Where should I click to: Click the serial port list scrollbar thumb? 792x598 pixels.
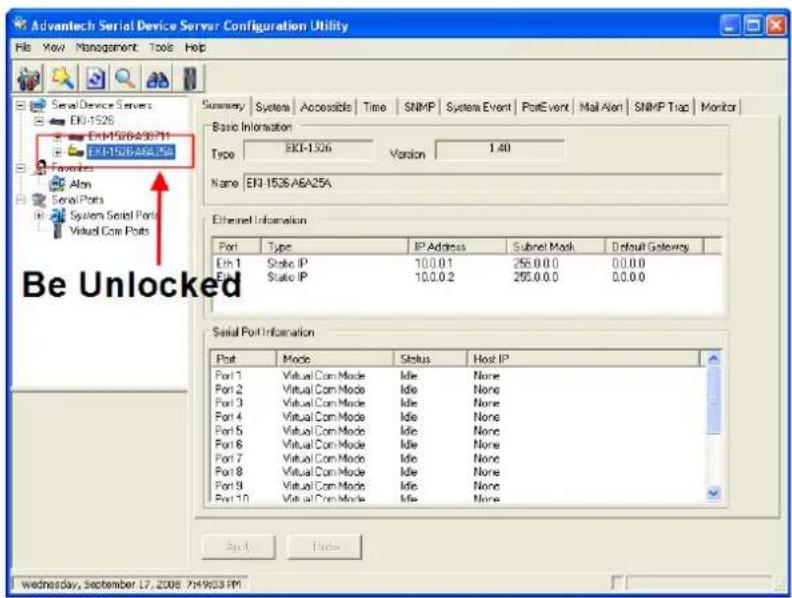[x=713, y=400]
